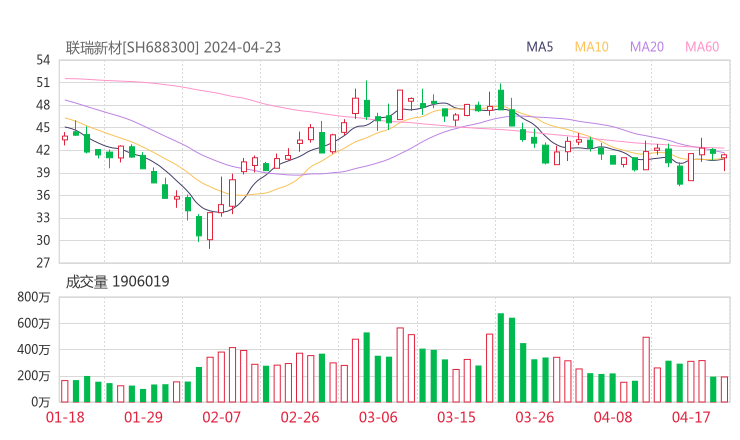This screenshot has width=740, height=440.
Task: Click the 0万 volume axis label
Action: [x=41, y=402]
